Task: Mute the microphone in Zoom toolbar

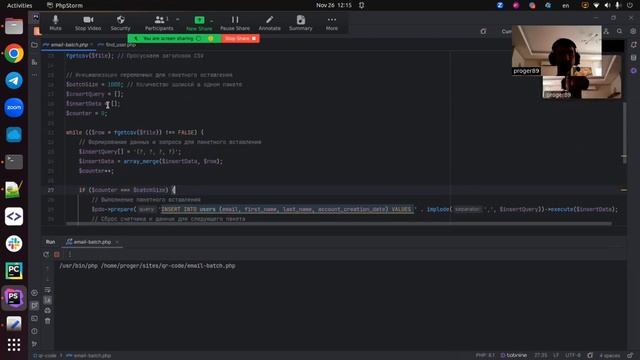Action: coord(55,23)
